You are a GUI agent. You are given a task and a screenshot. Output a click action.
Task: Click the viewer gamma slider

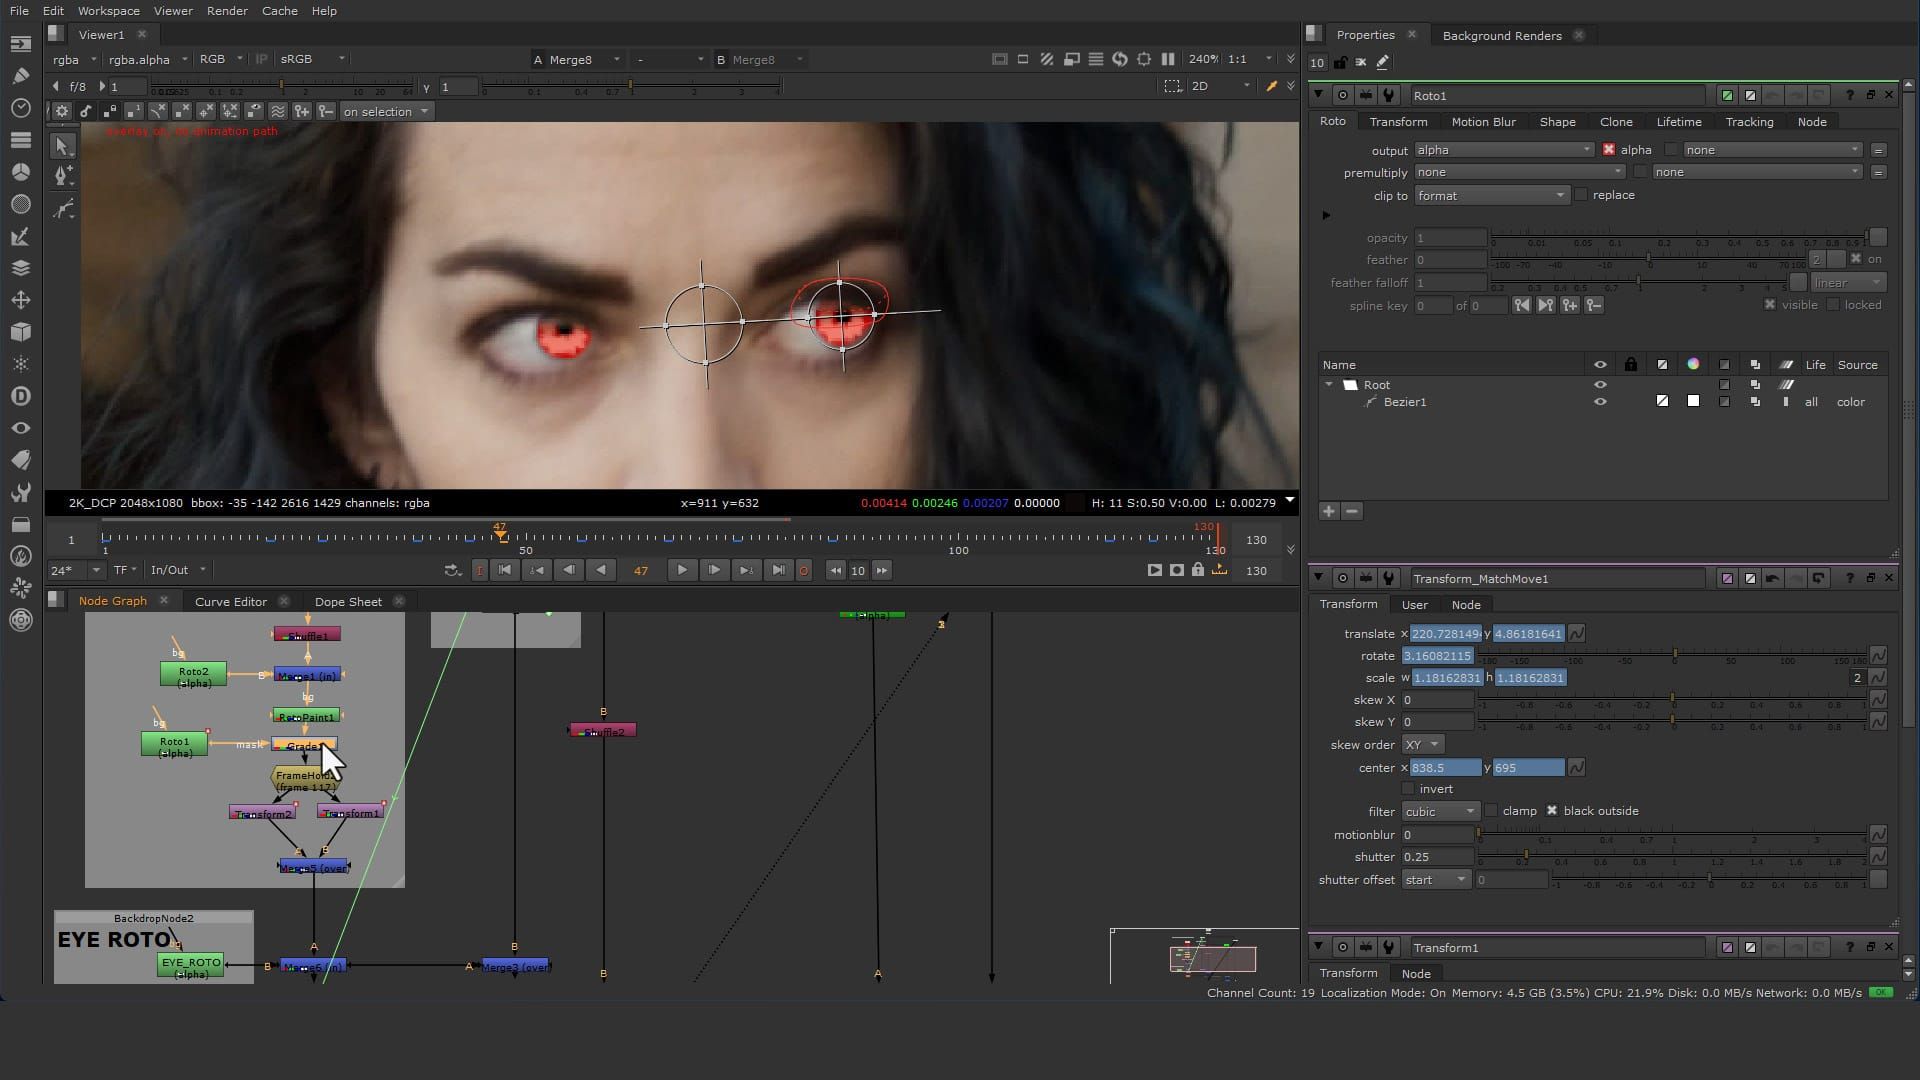(630, 87)
